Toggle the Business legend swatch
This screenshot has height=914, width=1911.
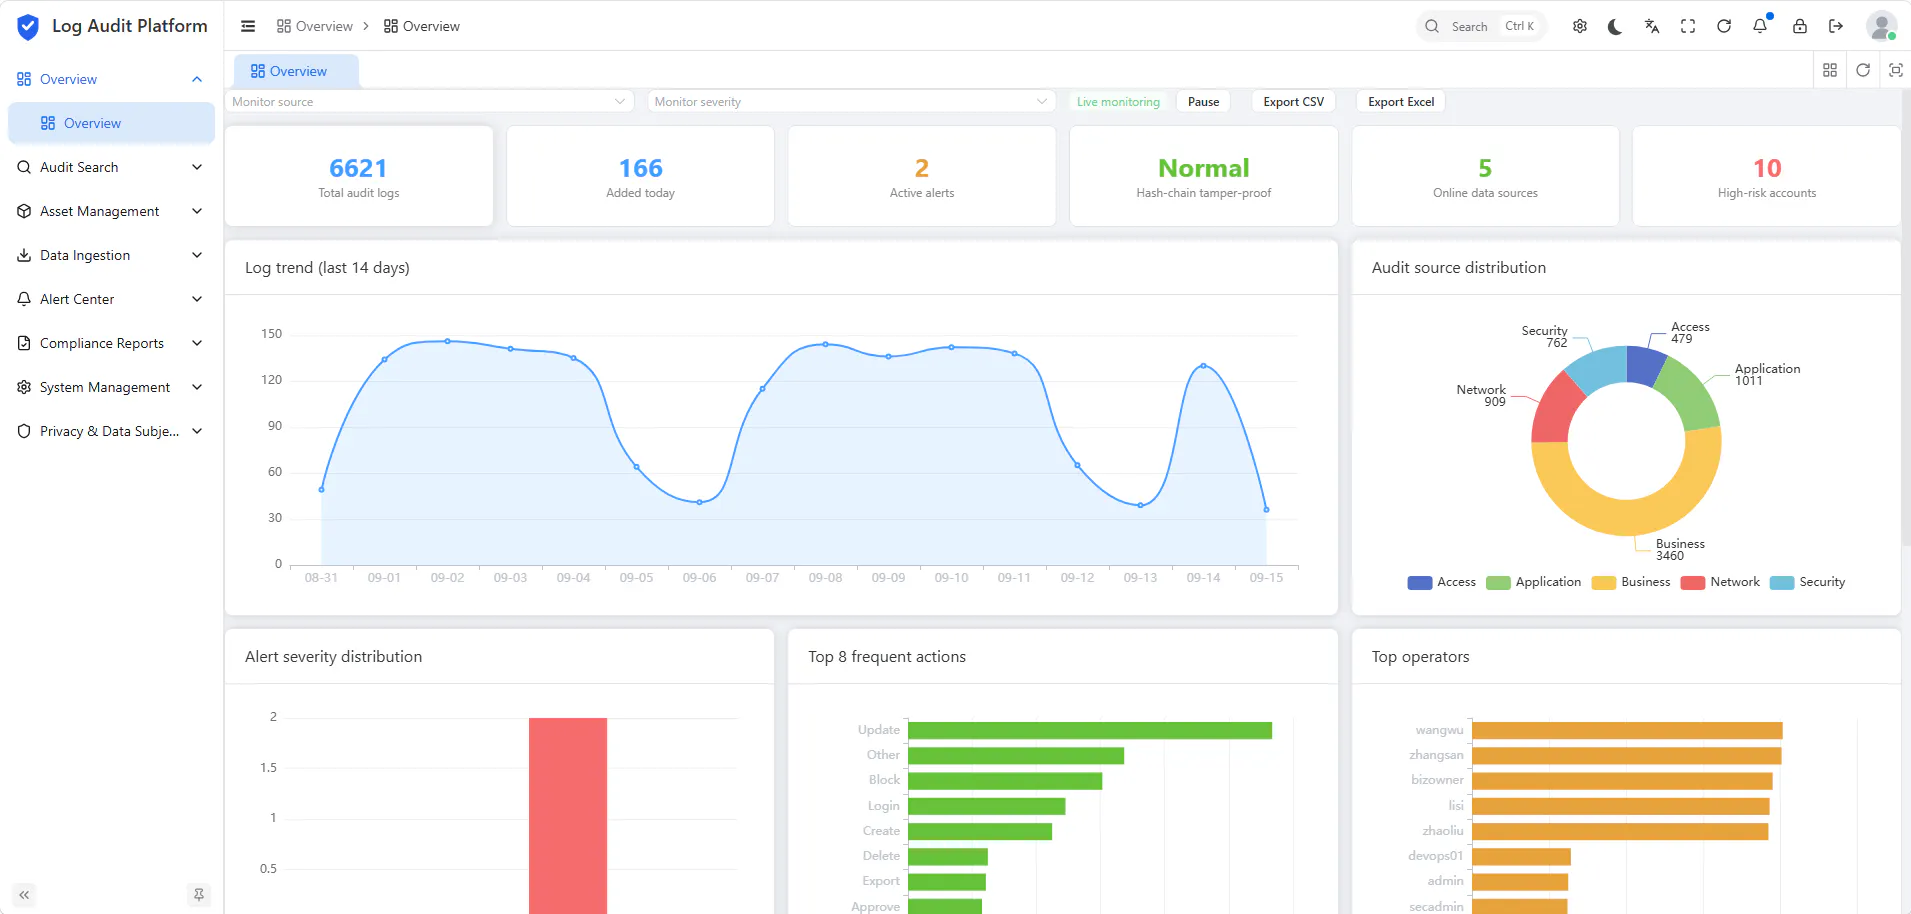[x=1604, y=583]
